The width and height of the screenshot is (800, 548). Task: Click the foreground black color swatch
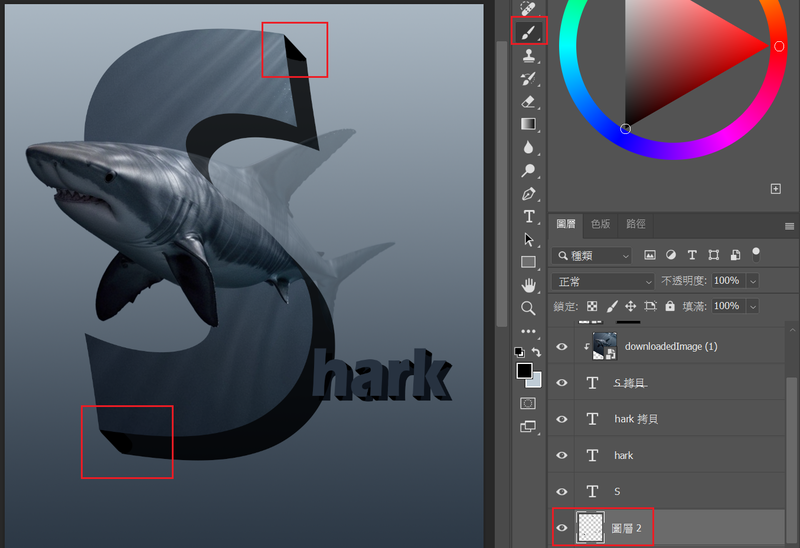[524, 372]
